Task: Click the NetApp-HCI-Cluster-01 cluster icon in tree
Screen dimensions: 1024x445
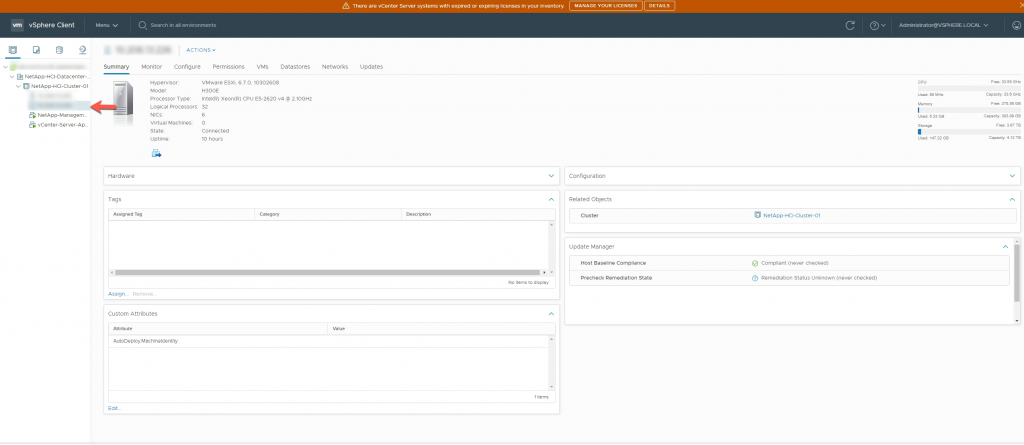Action: [x=26, y=86]
